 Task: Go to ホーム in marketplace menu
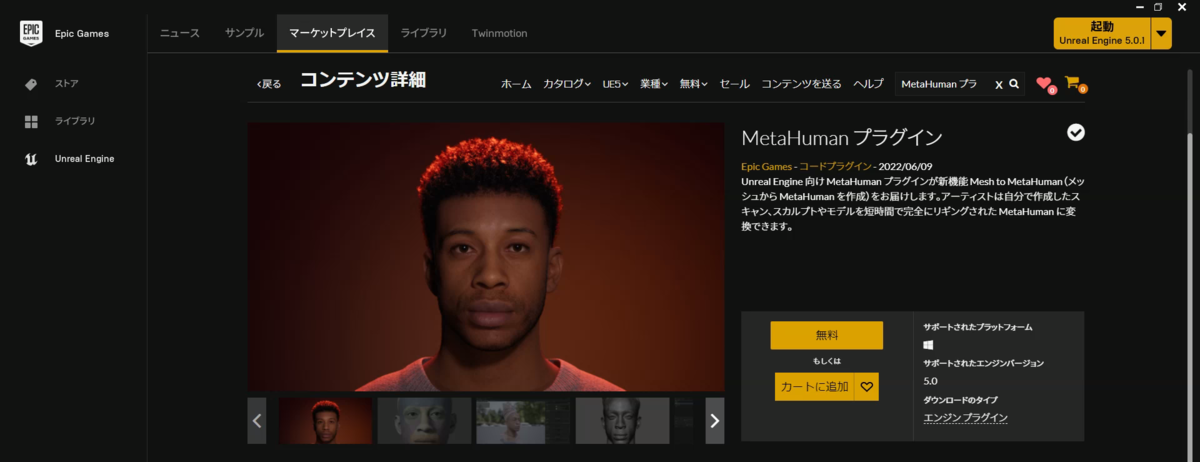[x=516, y=84]
